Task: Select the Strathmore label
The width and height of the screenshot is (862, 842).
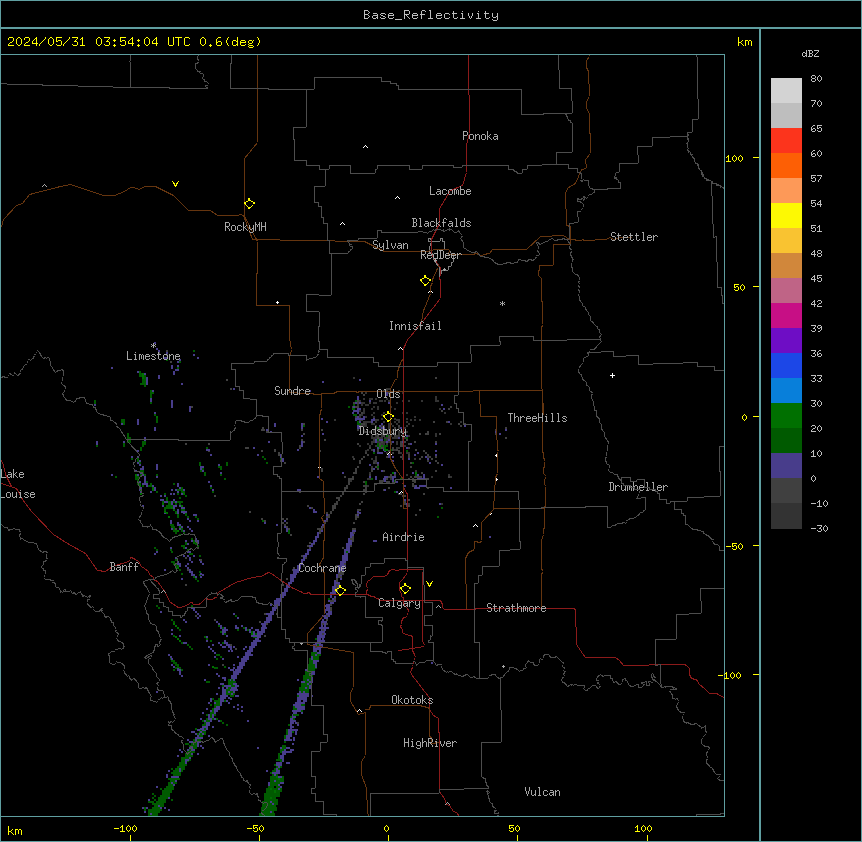Action: [x=516, y=608]
